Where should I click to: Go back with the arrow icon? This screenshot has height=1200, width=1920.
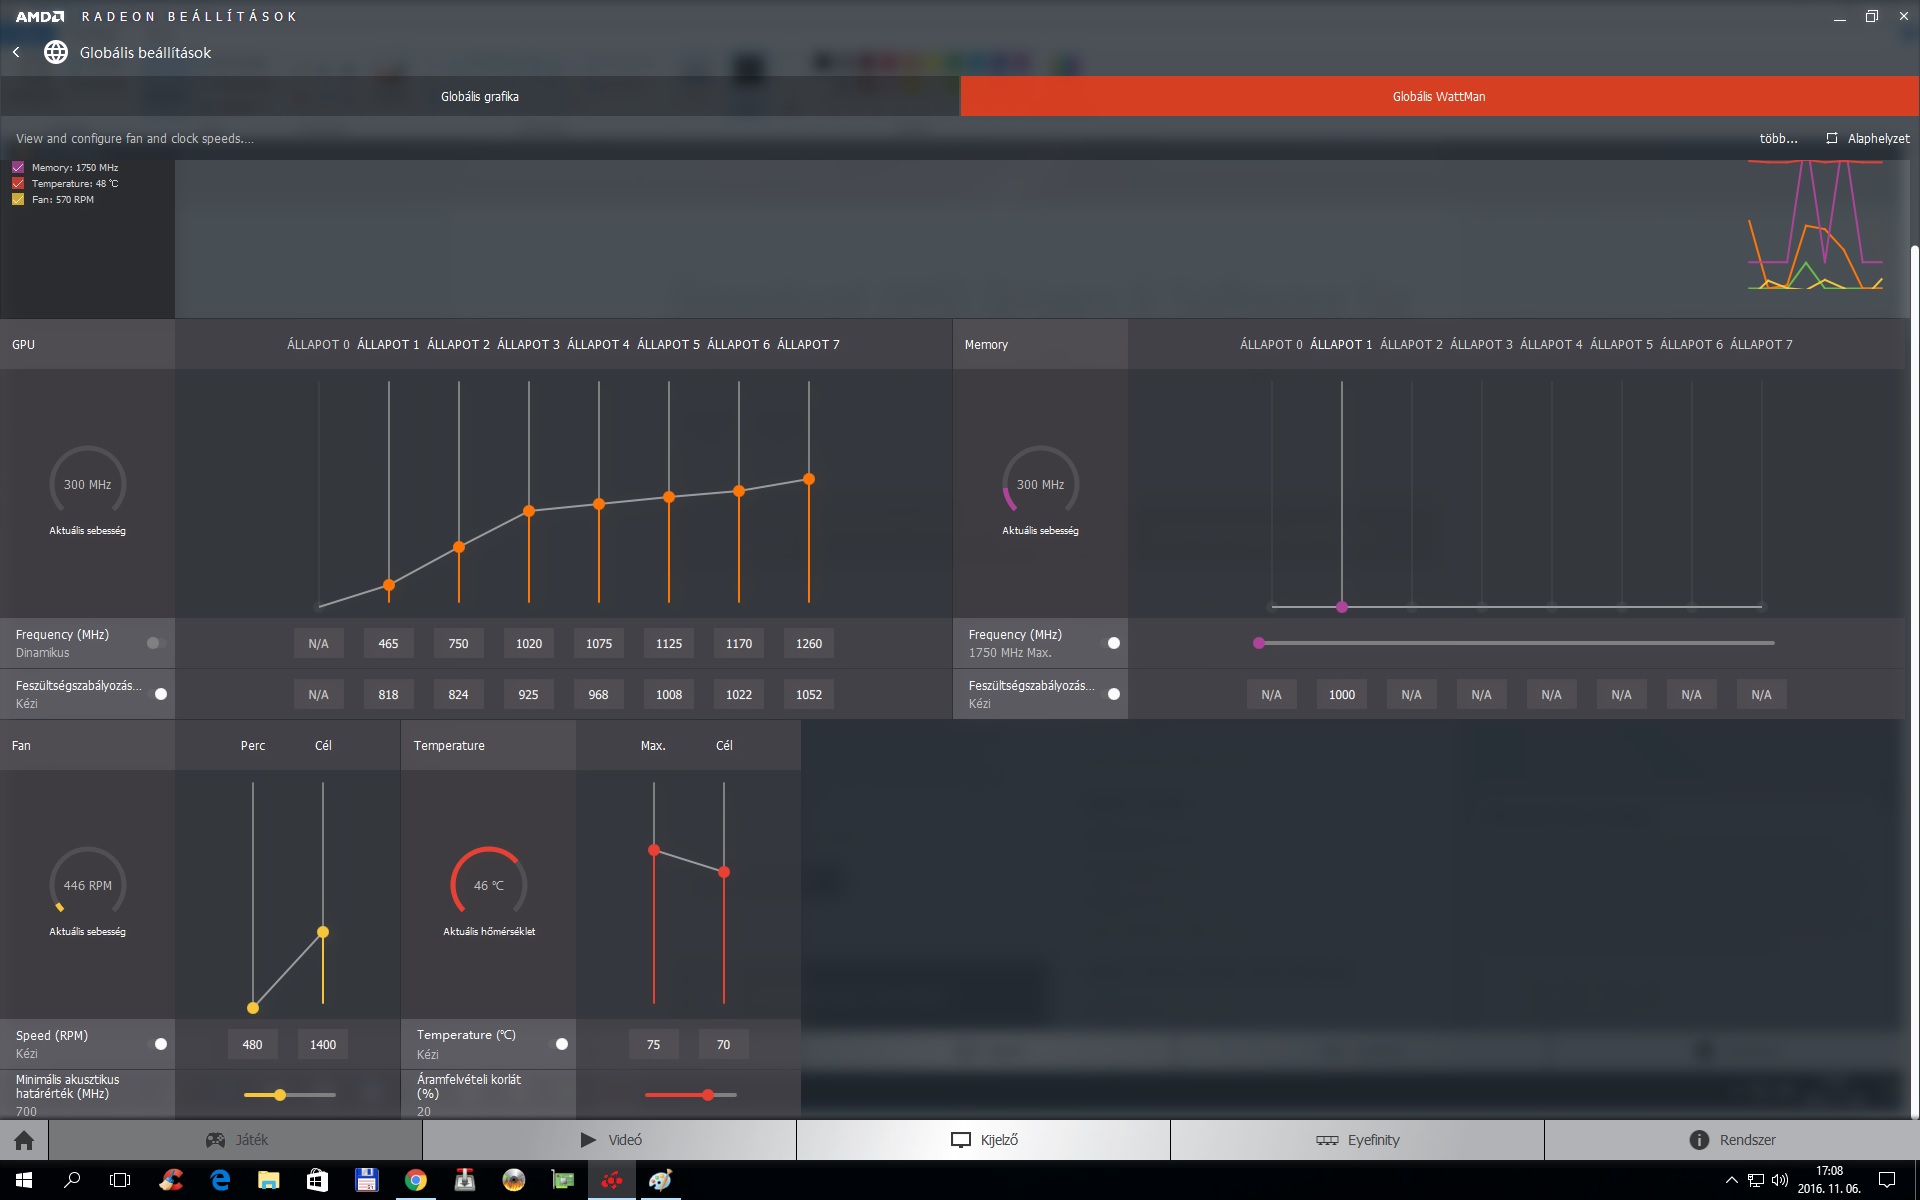pos(16,52)
